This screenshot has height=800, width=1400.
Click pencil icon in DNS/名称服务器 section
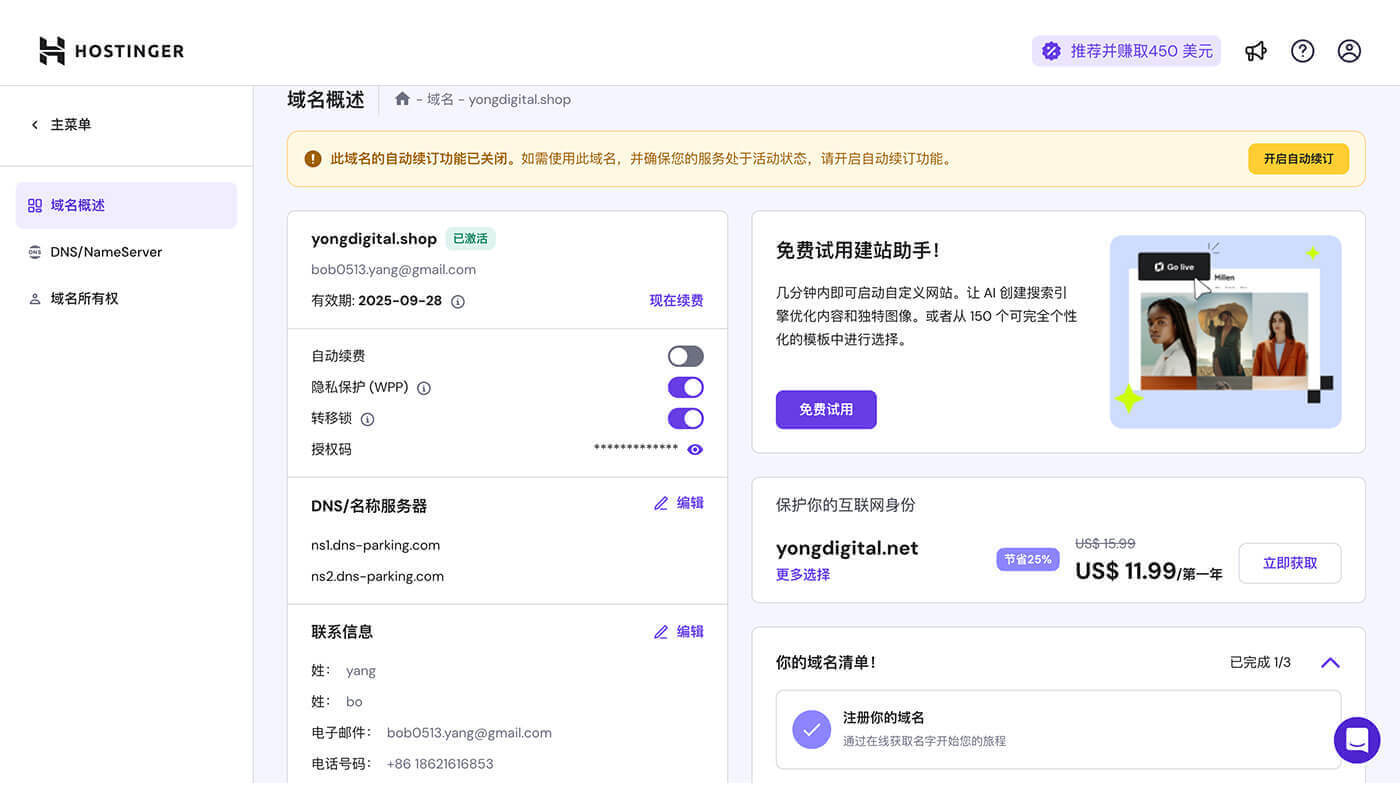661,503
